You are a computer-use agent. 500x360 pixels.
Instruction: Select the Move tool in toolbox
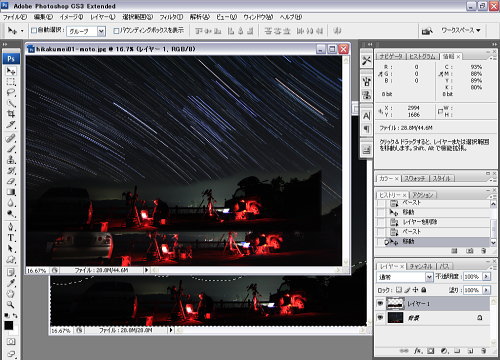(x=11, y=71)
